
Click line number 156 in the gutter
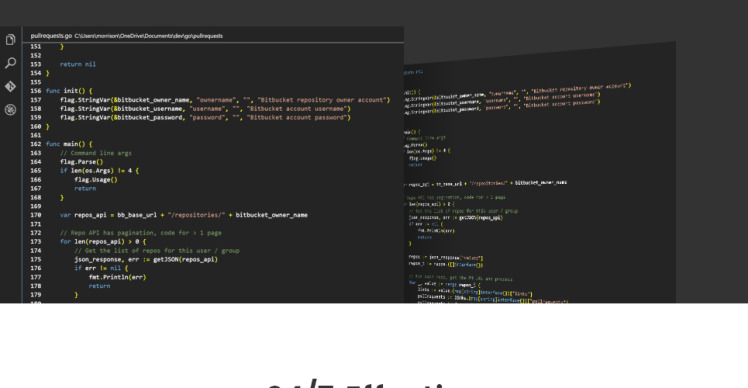36,91
